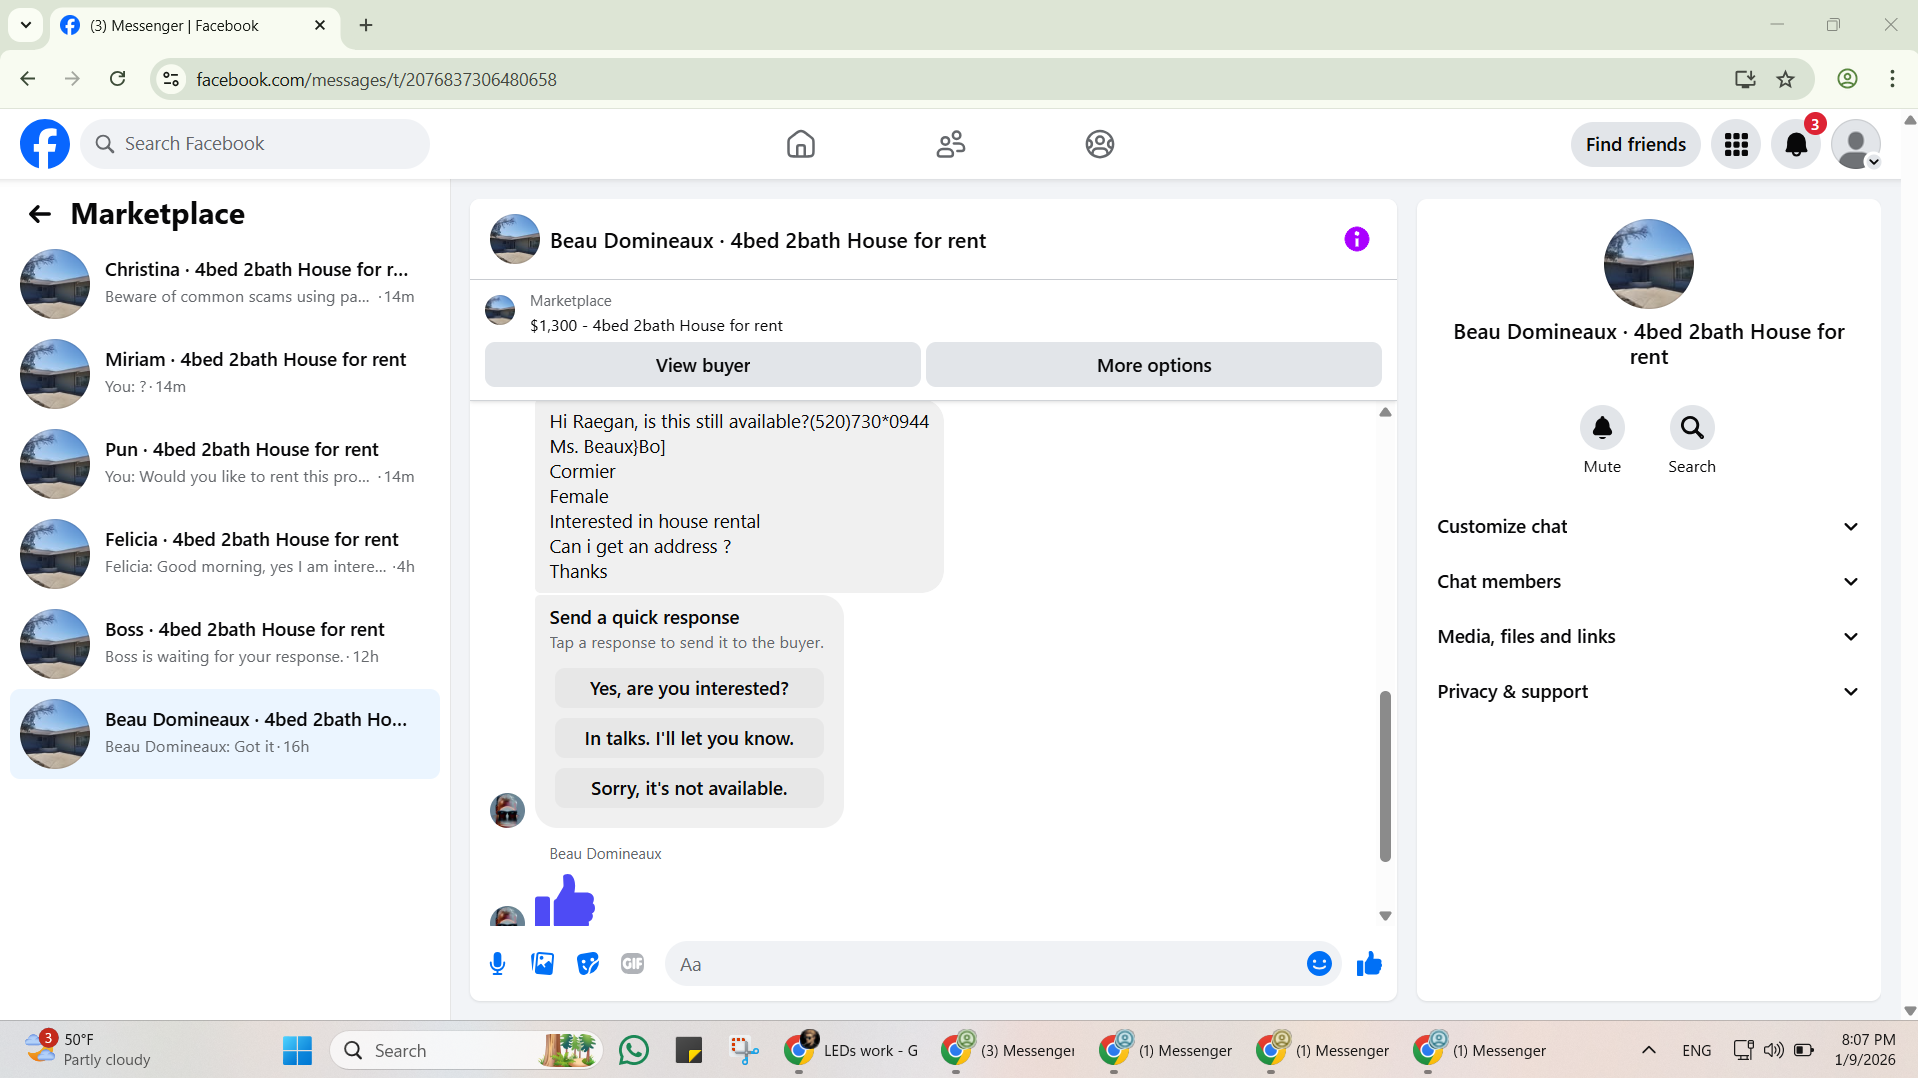Click the chat scroll-down arrow
Viewport: 1918px width, 1078px height.
pyautogui.click(x=1385, y=916)
